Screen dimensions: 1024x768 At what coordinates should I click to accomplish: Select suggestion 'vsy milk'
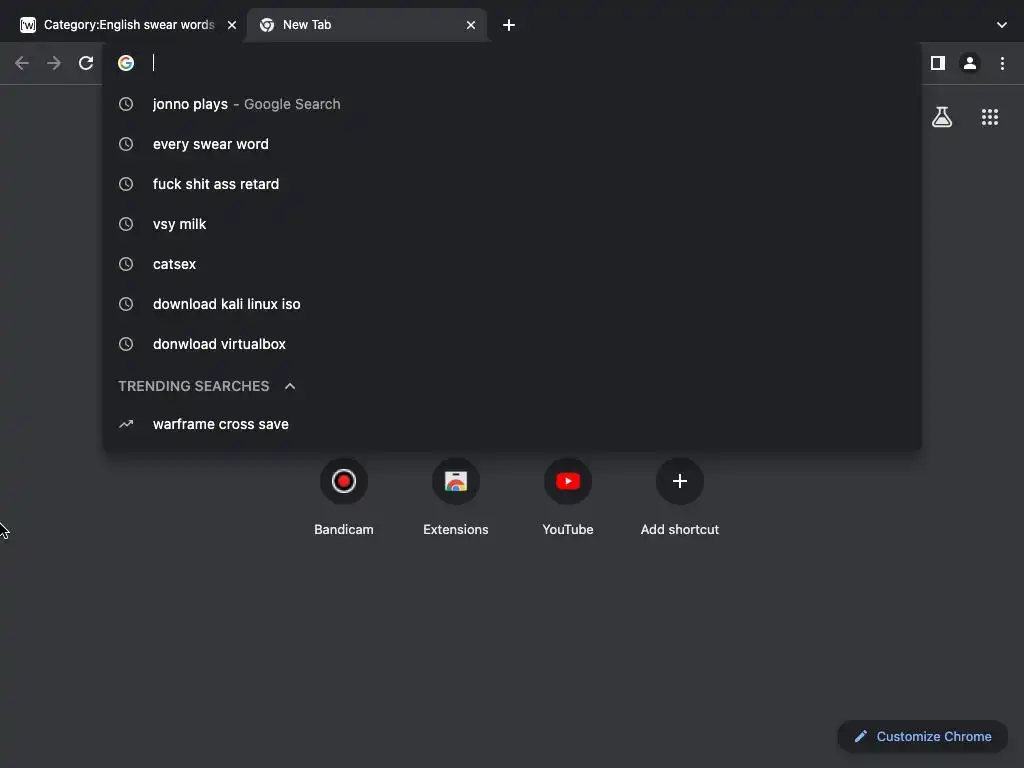(x=512, y=224)
